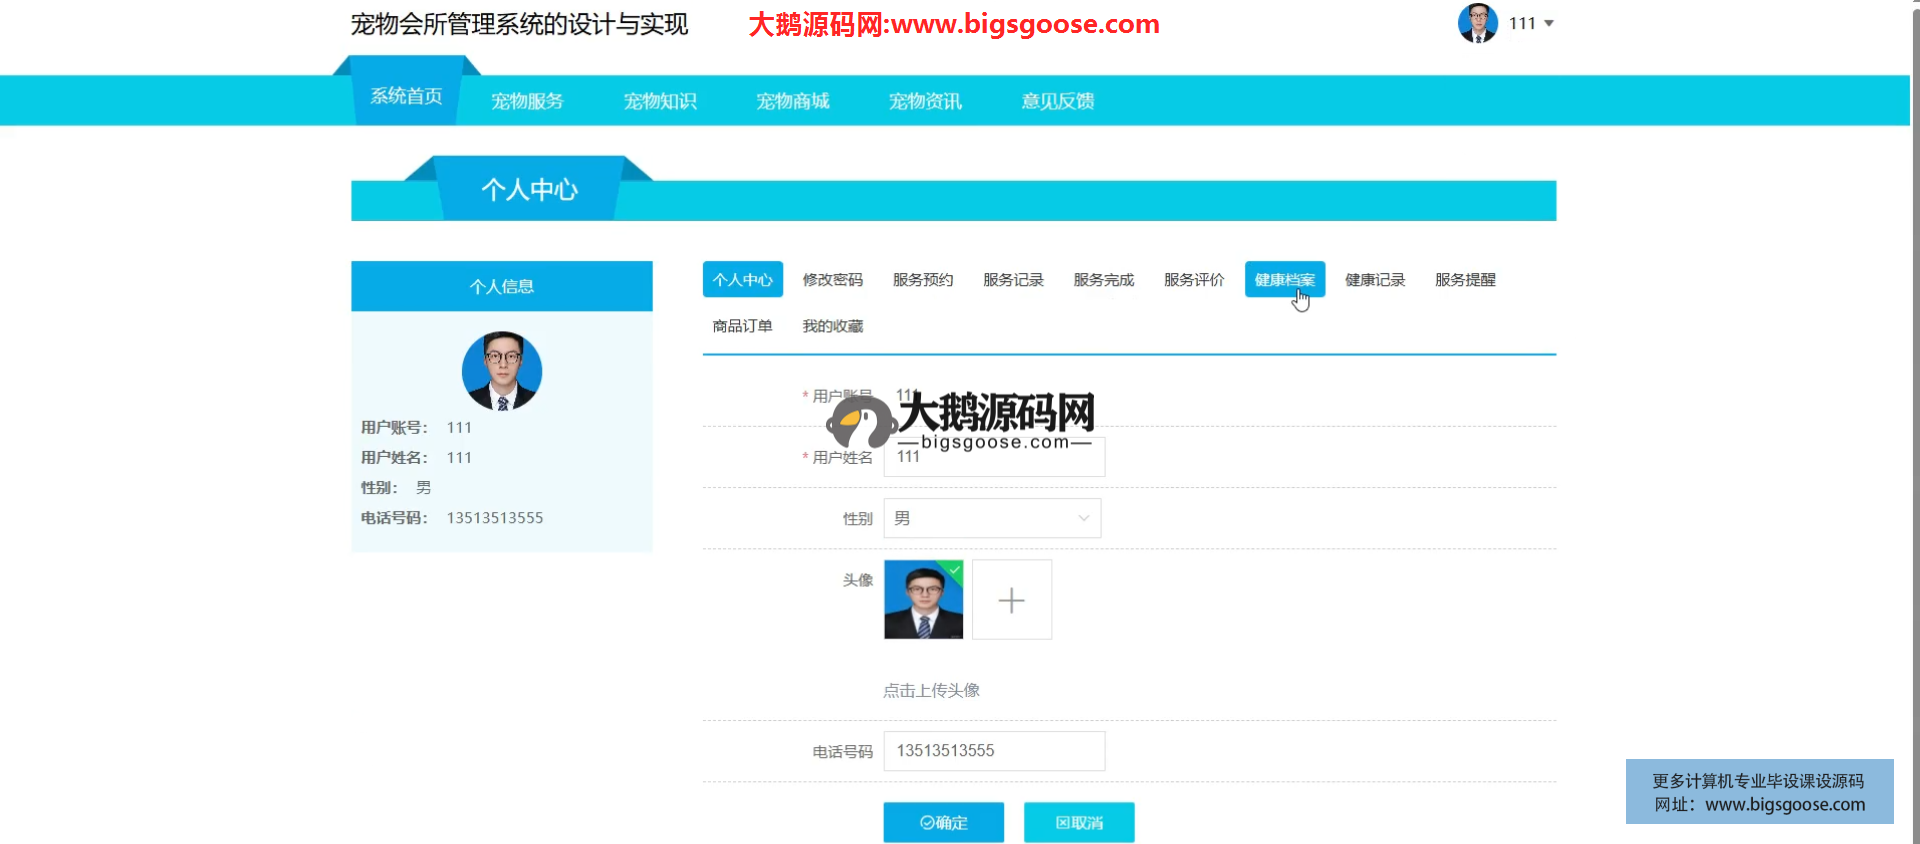1920x844 pixels.
Task: Open the 服务预约 tab
Action: 922,280
